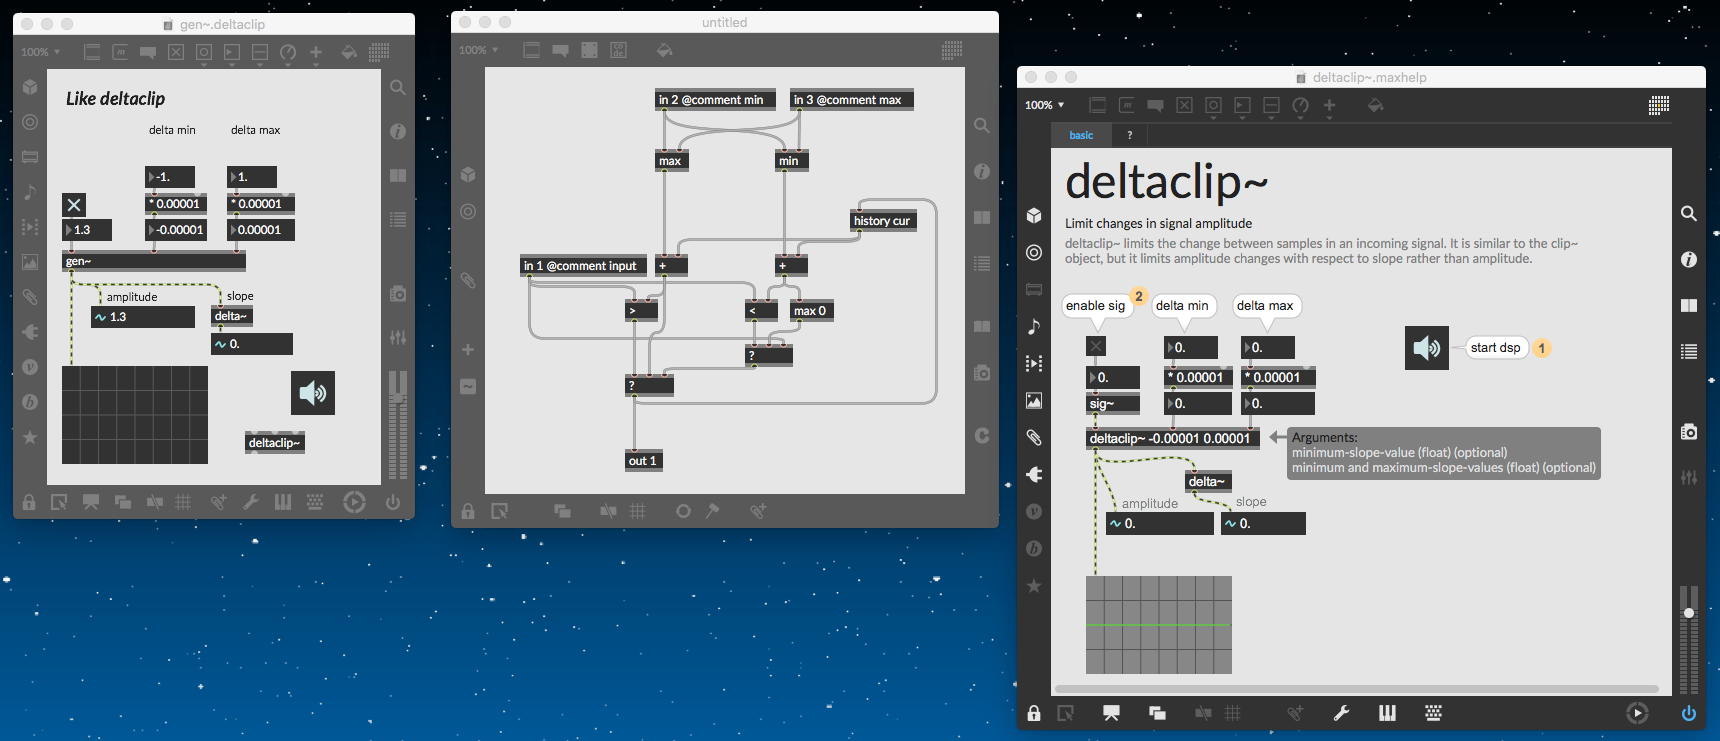Toggle the enable sig checkbox
This screenshot has width=1720, height=741.
coord(1096,347)
